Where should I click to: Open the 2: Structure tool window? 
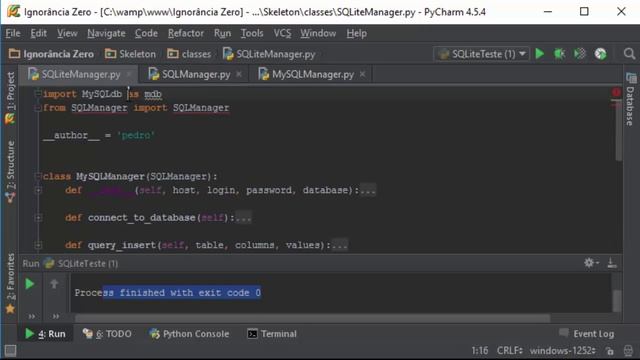click(11, 171)
